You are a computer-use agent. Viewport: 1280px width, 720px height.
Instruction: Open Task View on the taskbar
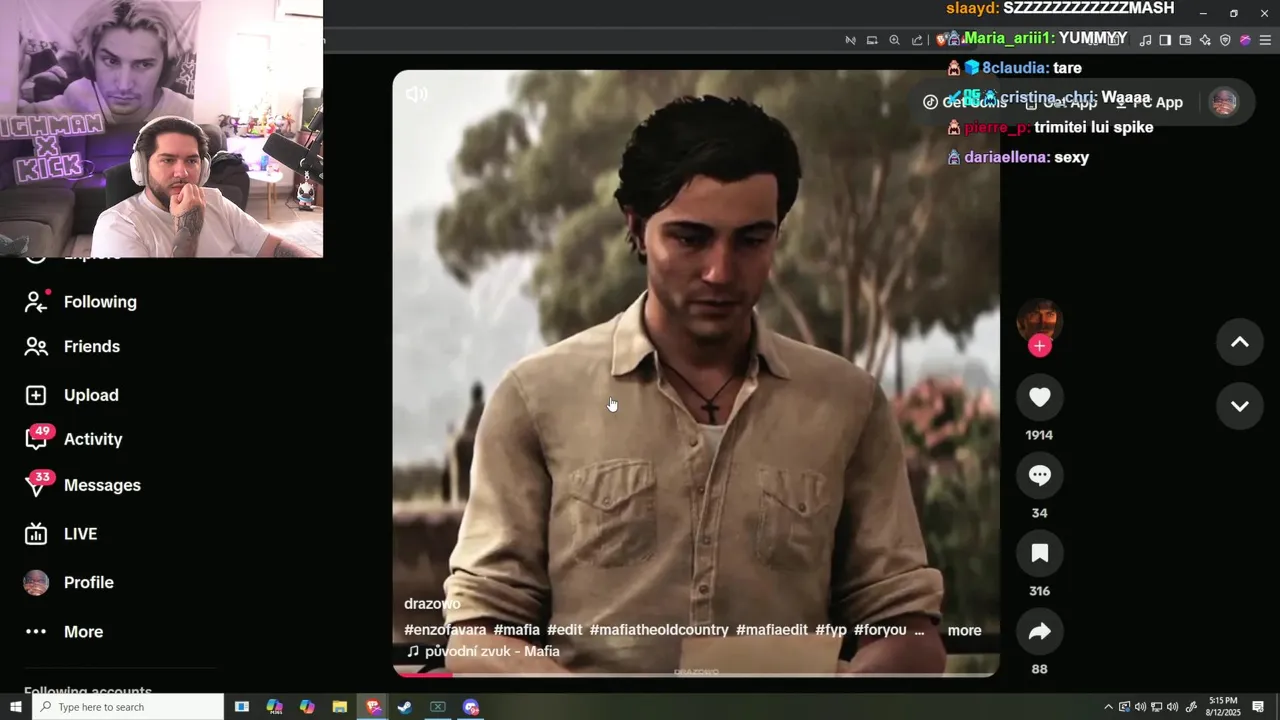click(x=241, y=707)
